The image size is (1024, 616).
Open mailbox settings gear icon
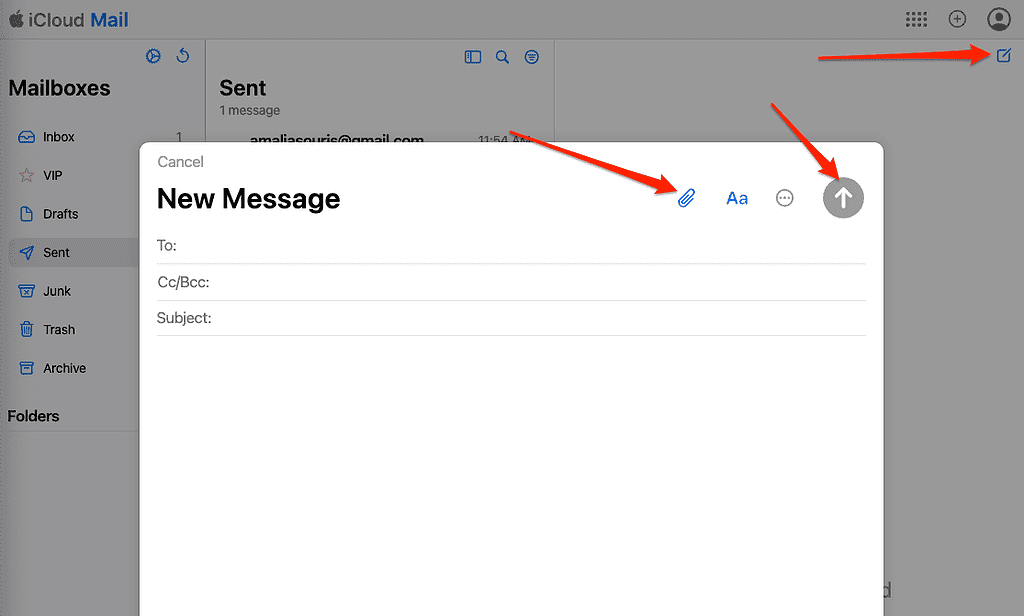[x=153, y=57]
